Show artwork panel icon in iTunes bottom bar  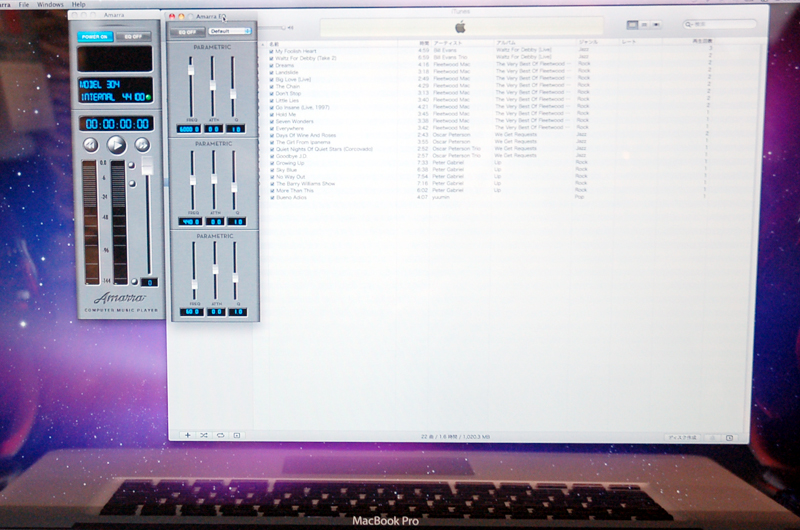pos(237,436)
